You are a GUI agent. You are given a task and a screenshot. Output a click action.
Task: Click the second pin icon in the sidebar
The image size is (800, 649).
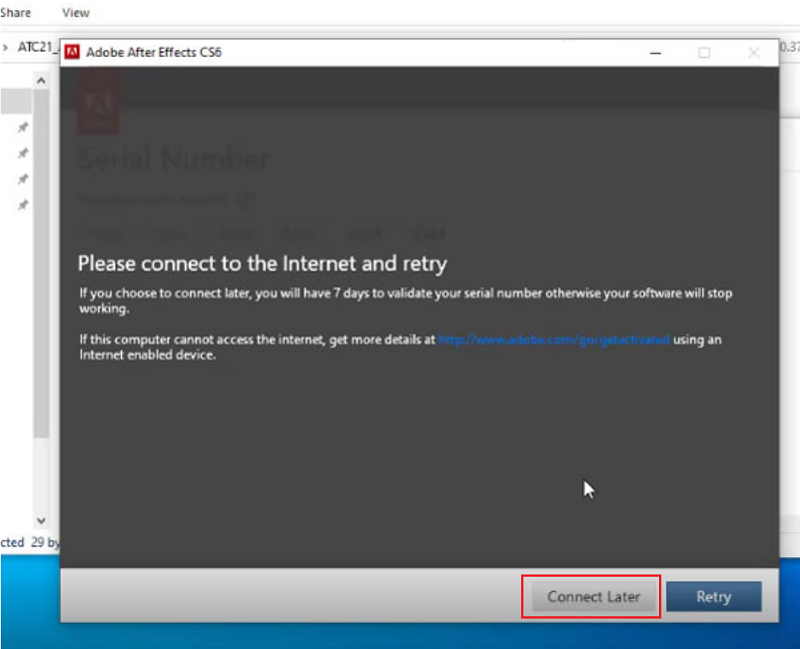[21, 155]
